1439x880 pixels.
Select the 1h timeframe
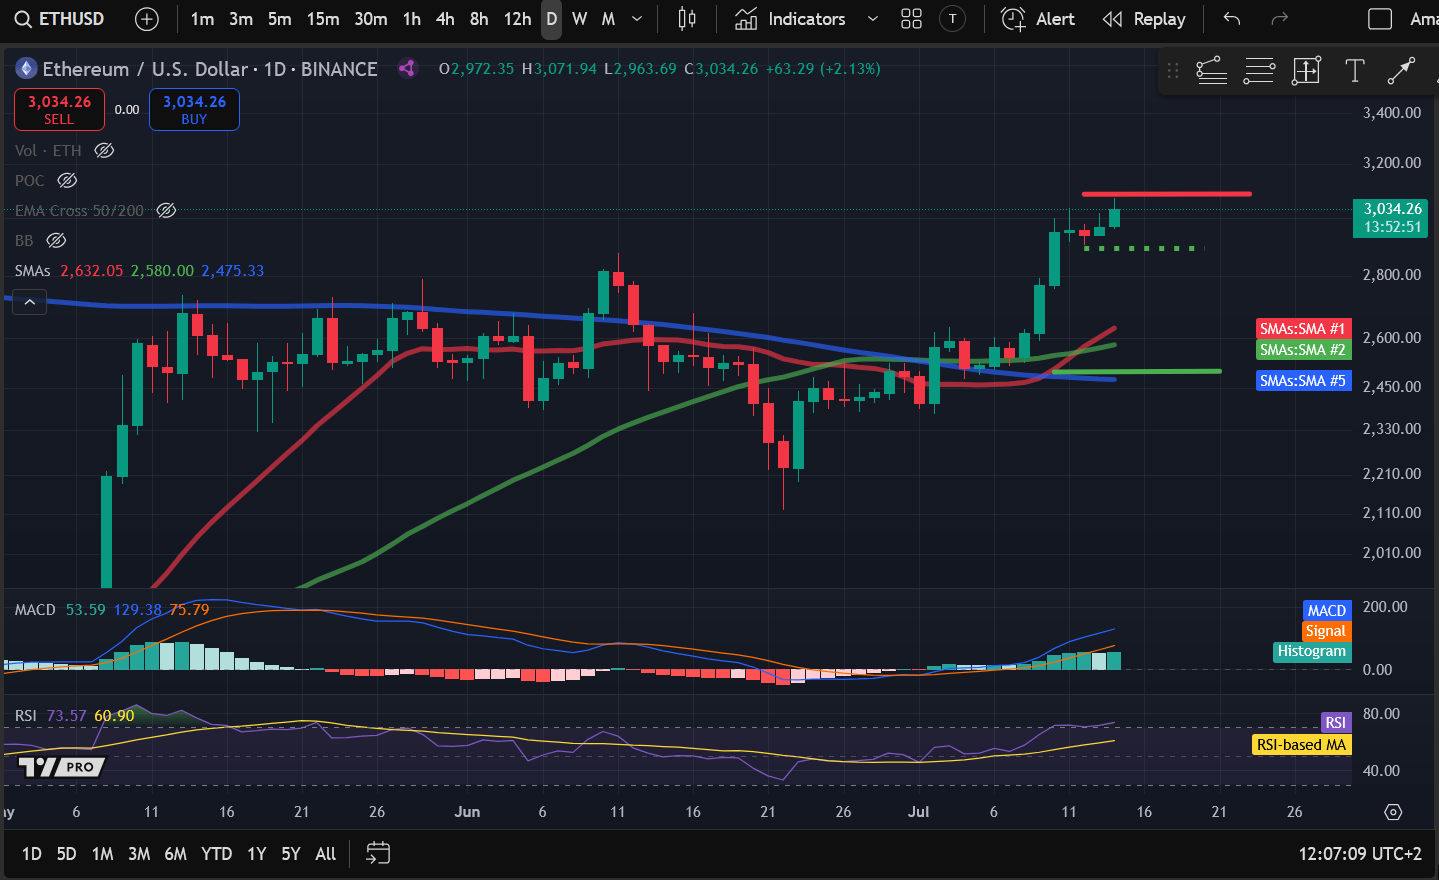(411, 19)
